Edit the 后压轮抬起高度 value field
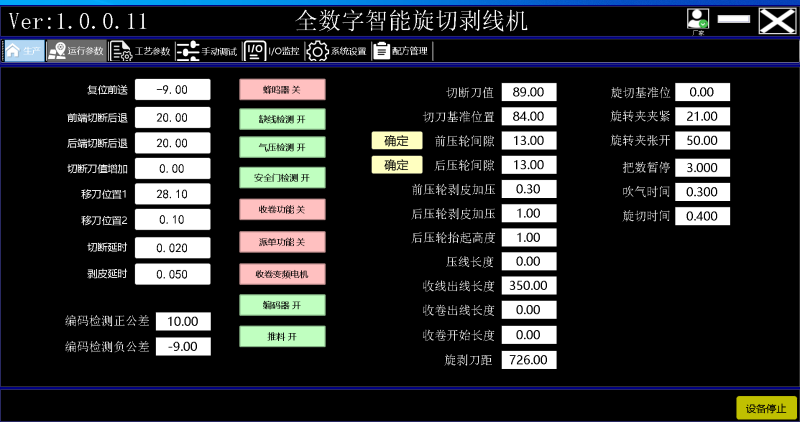Screen dimensions: 800x422 (529, 237)
